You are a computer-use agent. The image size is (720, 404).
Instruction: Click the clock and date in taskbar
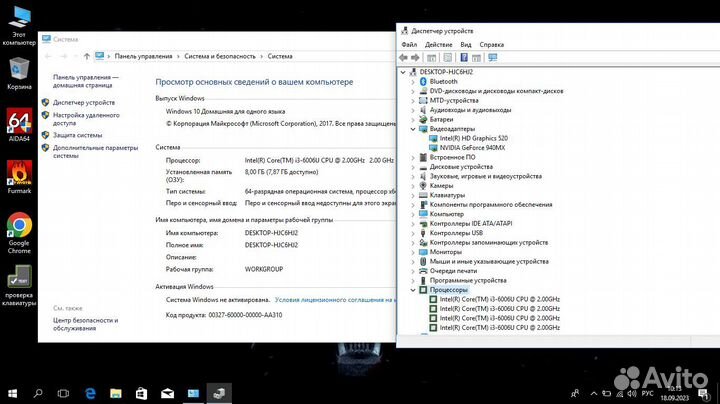[675, 393]
